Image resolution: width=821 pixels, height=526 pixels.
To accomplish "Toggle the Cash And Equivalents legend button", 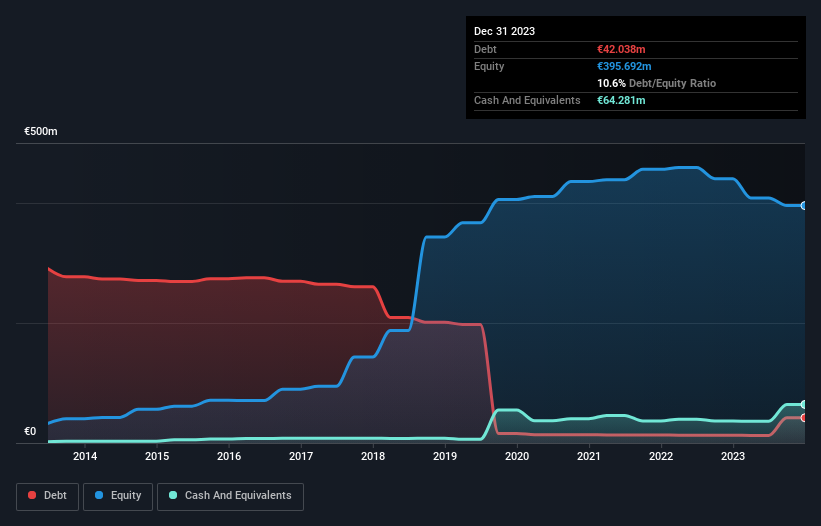I will pyautogui.click(x=230, y=496).
